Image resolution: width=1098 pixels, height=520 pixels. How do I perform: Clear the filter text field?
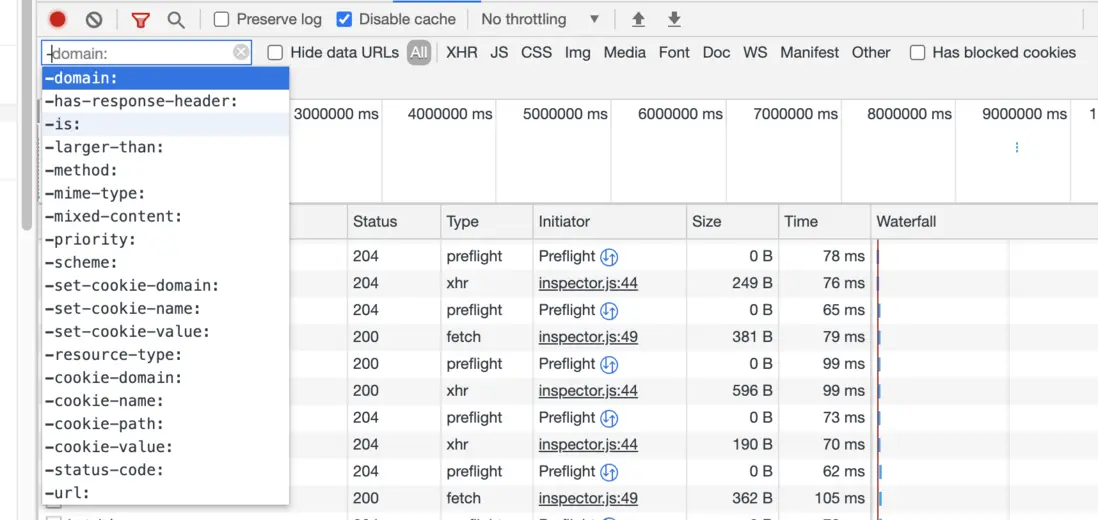point(241,52)
